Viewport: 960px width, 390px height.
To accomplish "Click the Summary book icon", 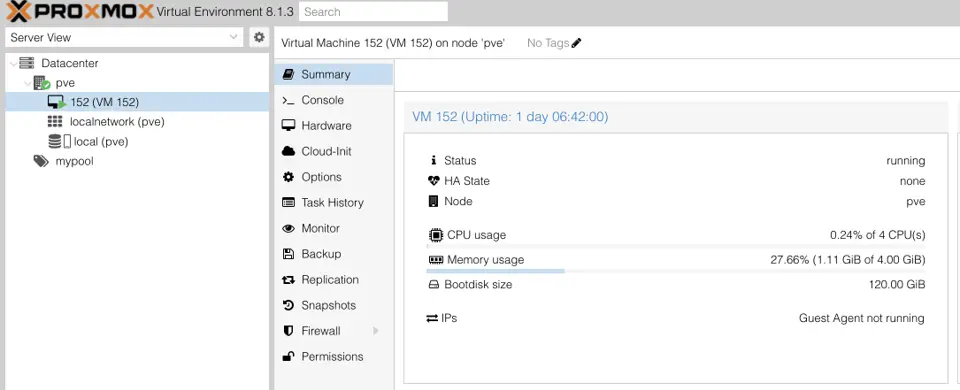I will click(288, 74).
